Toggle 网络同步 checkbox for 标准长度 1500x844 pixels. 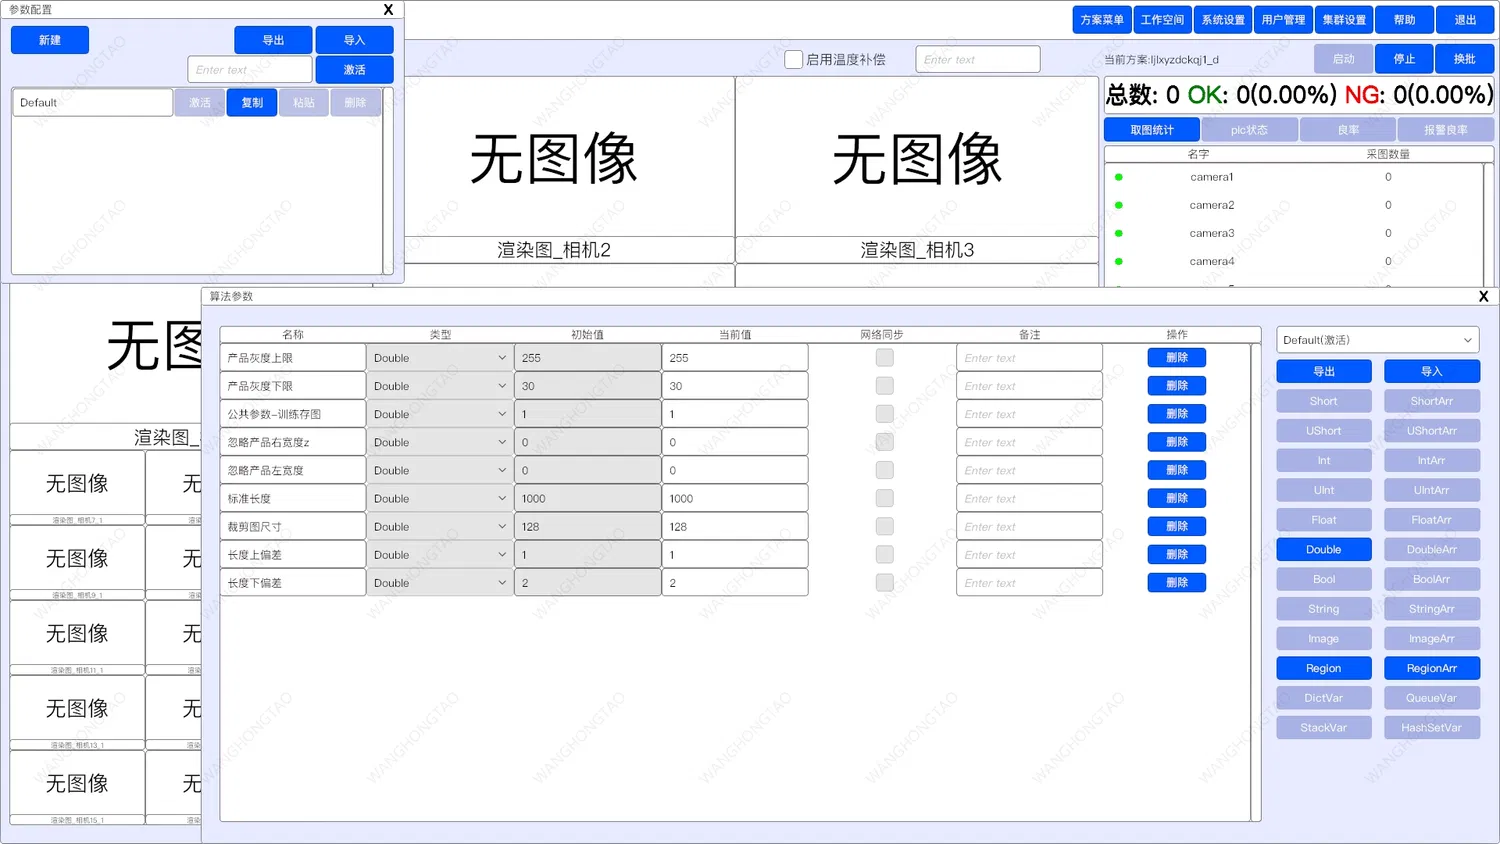[884, 498]
